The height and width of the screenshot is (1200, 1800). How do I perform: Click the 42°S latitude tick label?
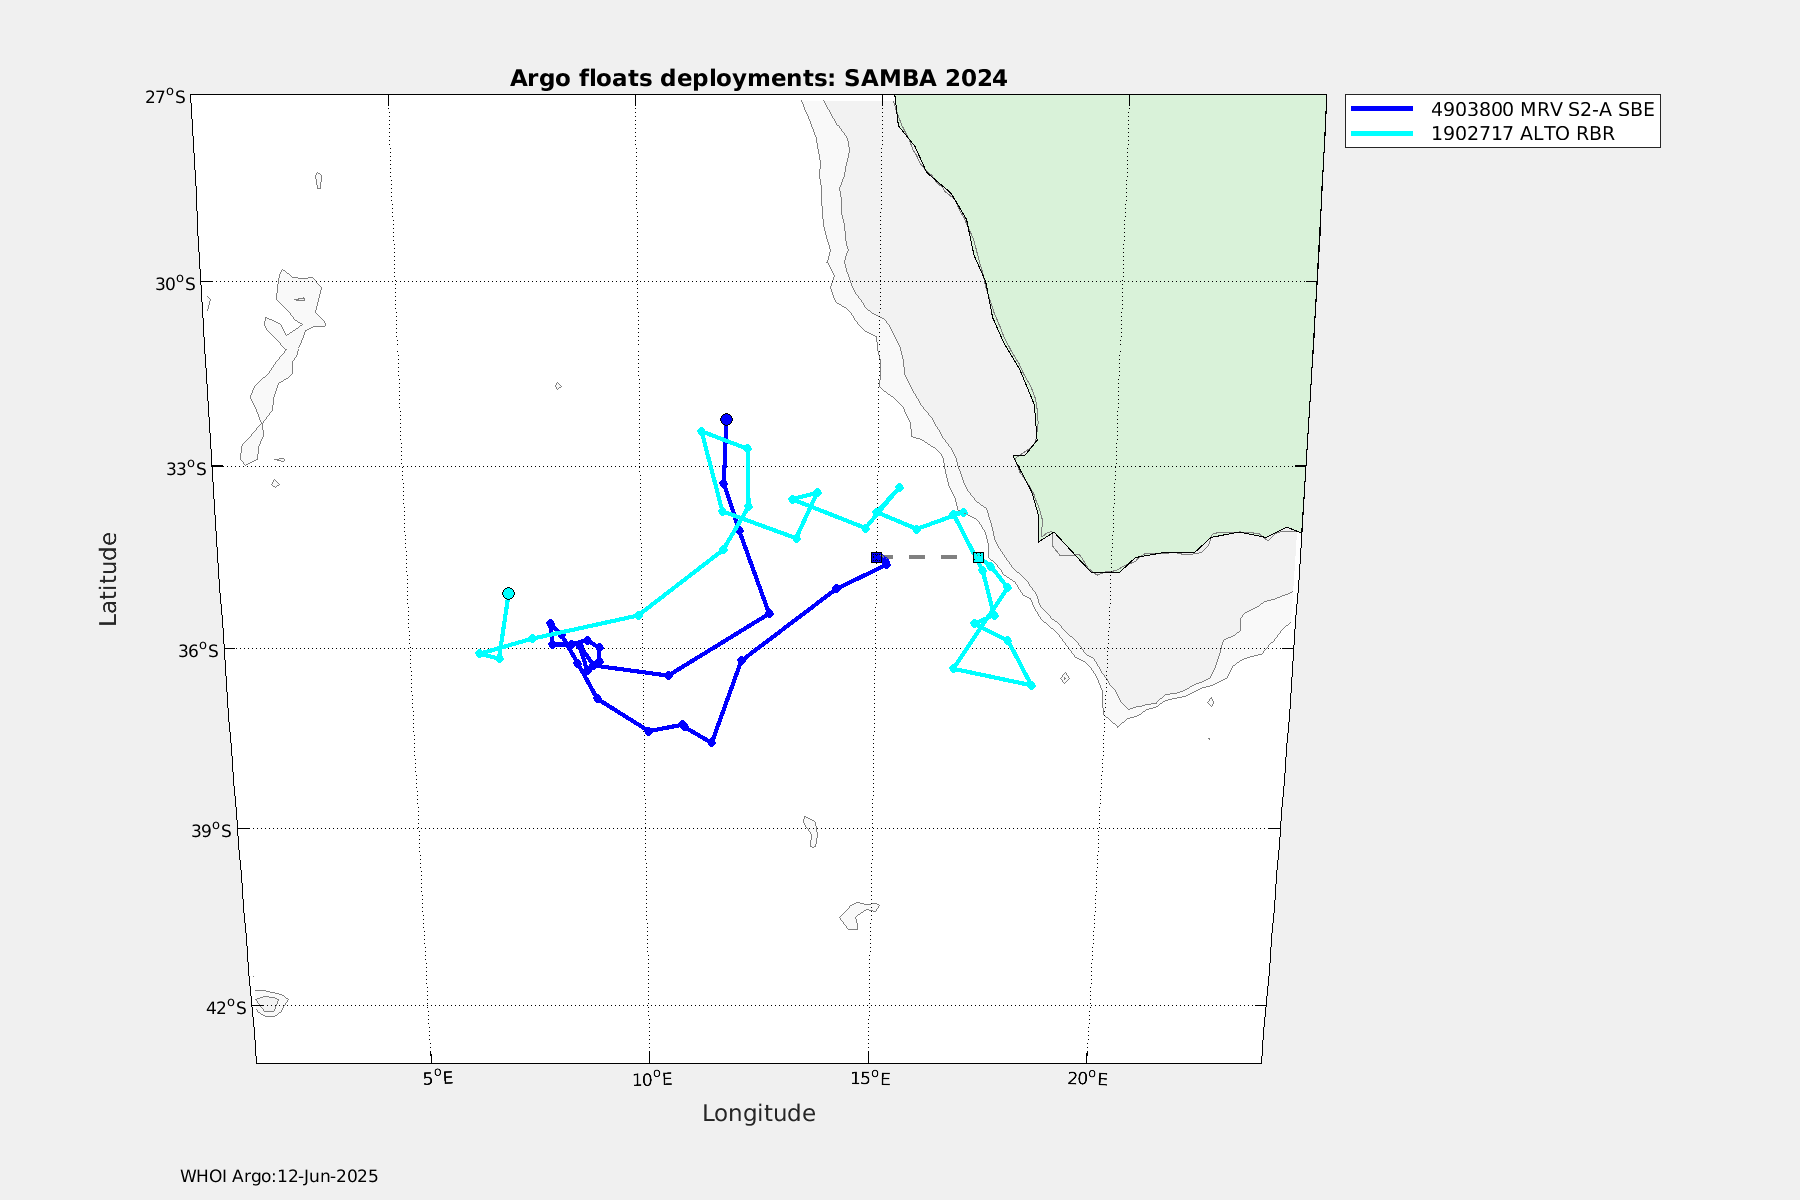tap(226, 1007)
